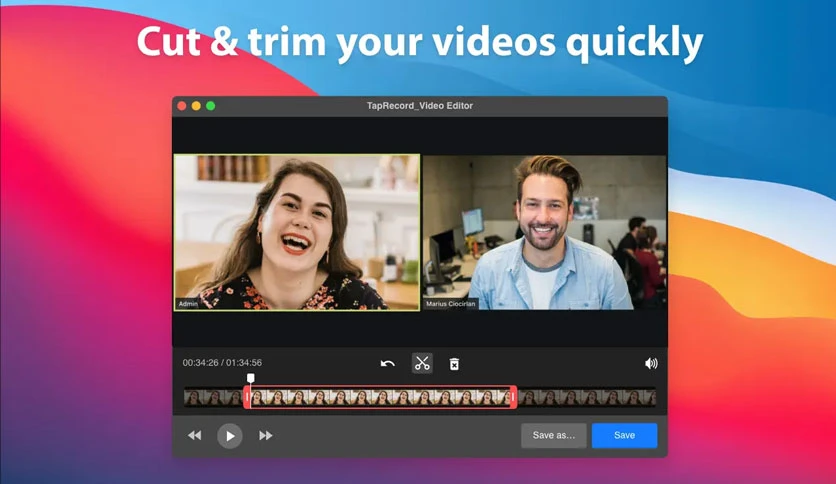
Task: Click the right red trim handle
Action: pyautogui.click(x=513, y=397)
